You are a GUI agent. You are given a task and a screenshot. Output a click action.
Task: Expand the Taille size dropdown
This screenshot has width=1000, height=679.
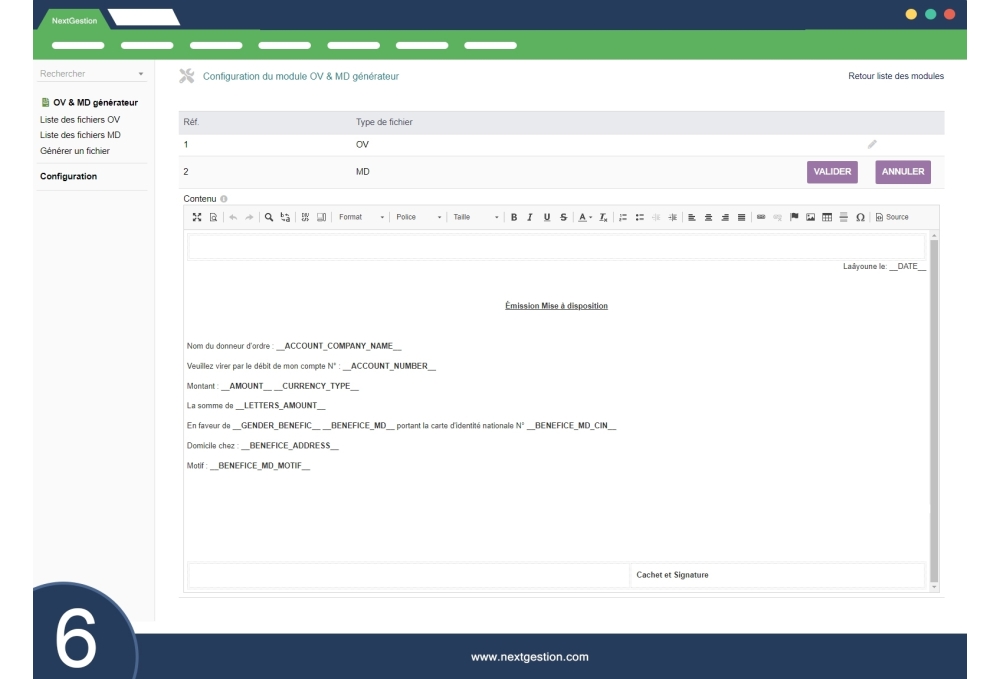pos(476,217)
